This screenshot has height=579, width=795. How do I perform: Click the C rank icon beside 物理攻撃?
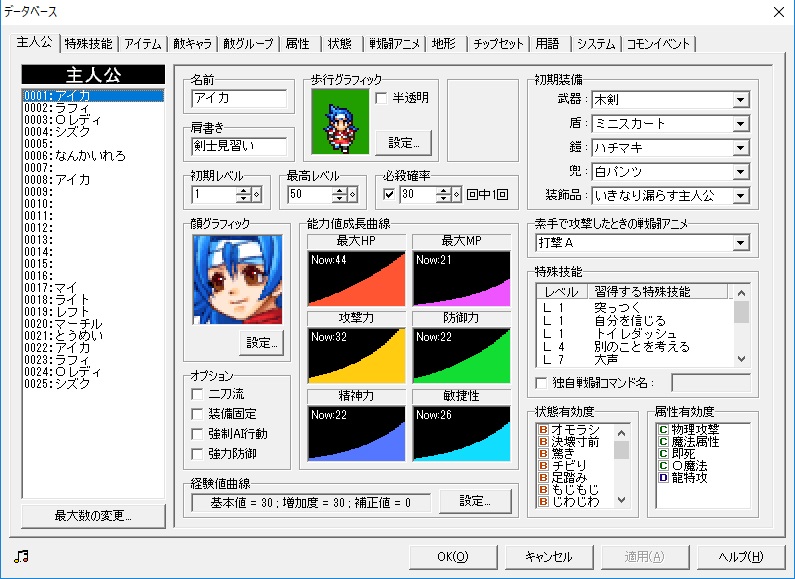[x=663, y=429]
